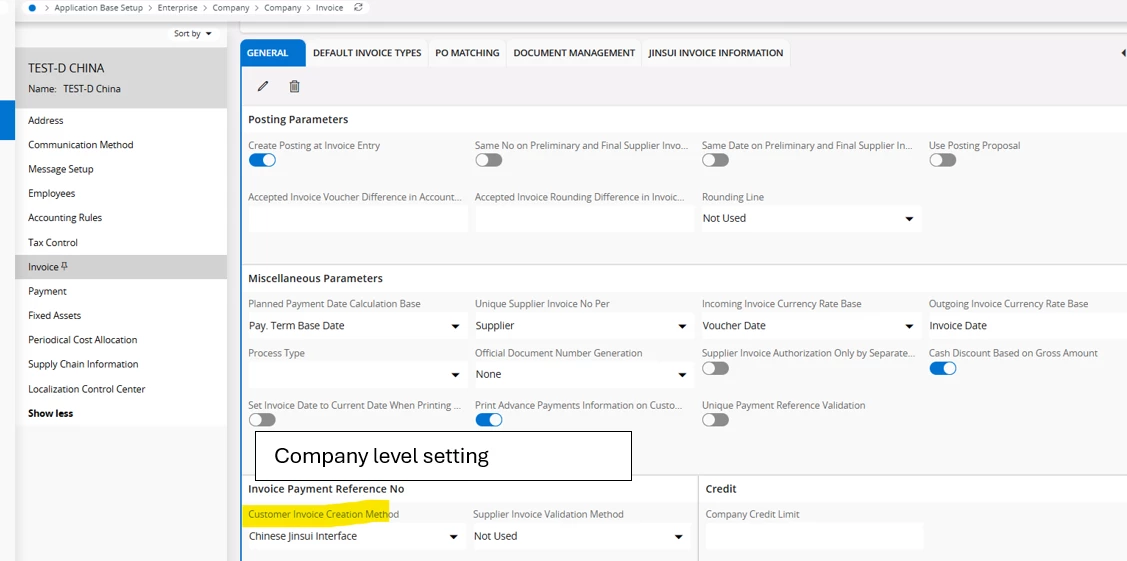Click the tab scroll arrow at right edge
Screen dimensions: 1127x561
click(1122, 53)
